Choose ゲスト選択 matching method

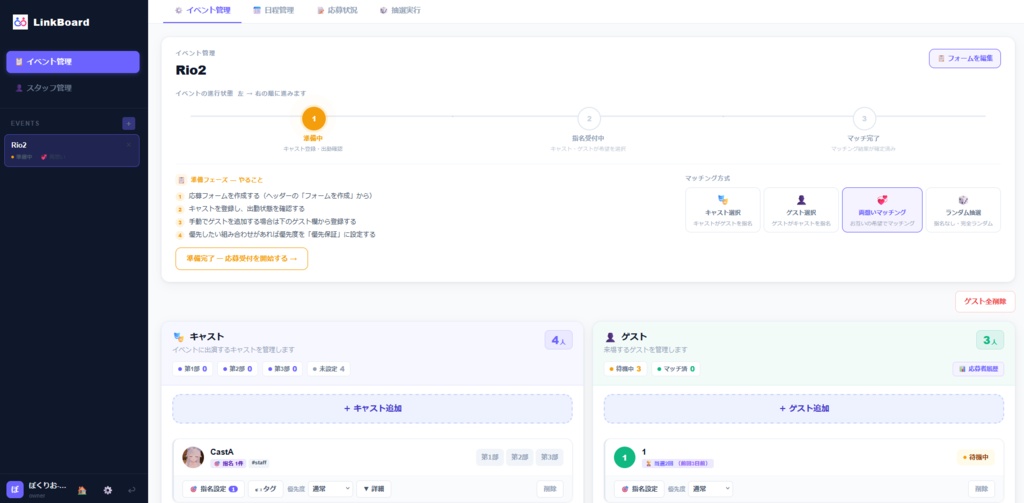point(801,210)
